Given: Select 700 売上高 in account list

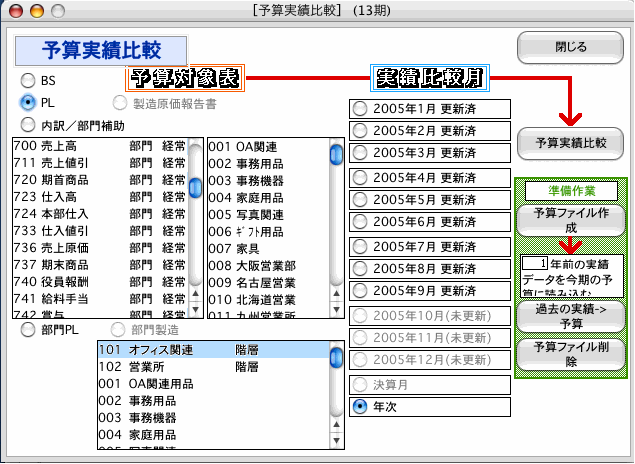Looking at the screenshot, I should (98, 146).
